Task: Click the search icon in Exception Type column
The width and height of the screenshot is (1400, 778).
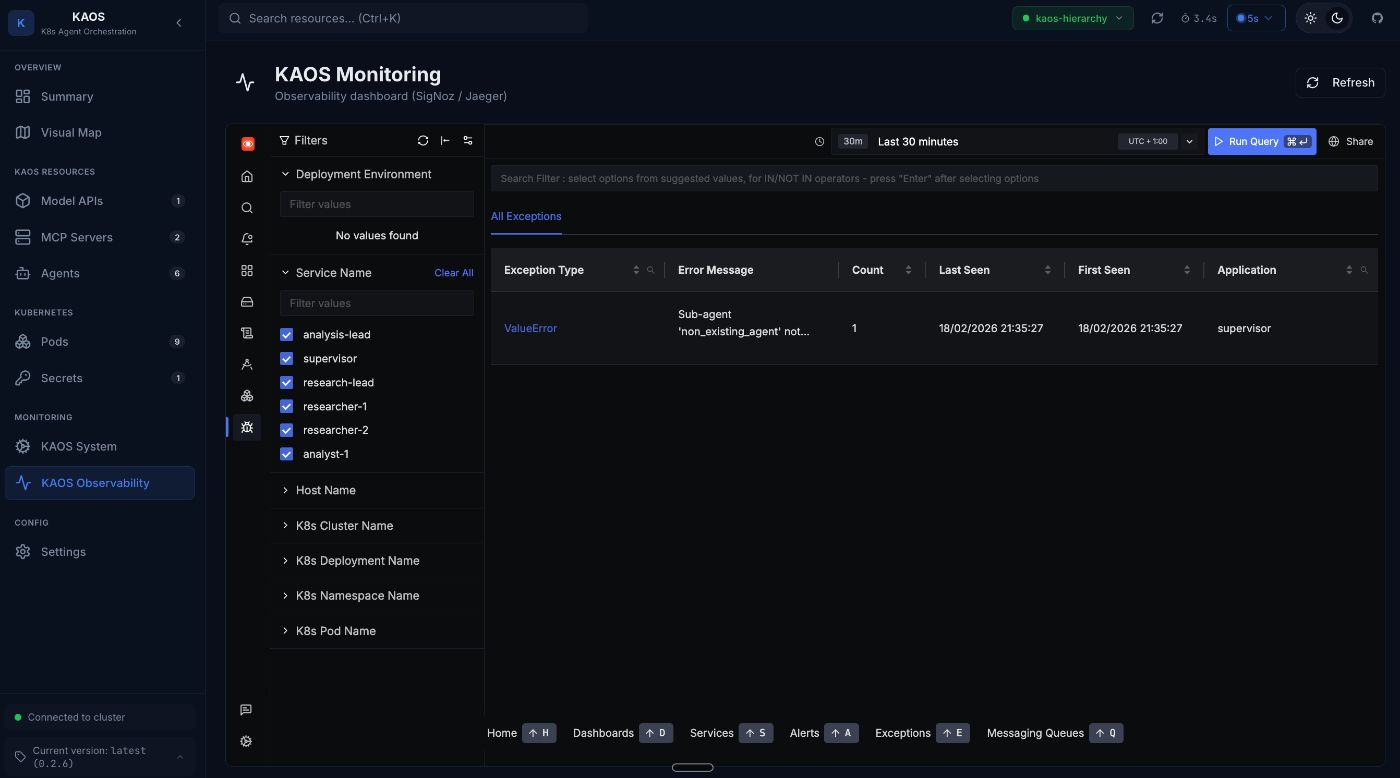Action: pyautogui.click(x=651, y=270)
